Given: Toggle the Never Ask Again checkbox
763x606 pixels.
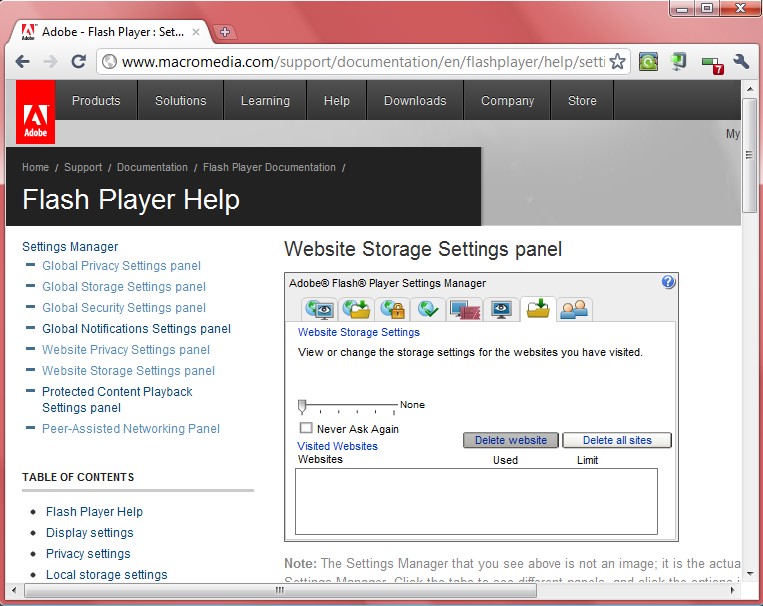Looking at the screenshot, I should click(x=306, y=428).
